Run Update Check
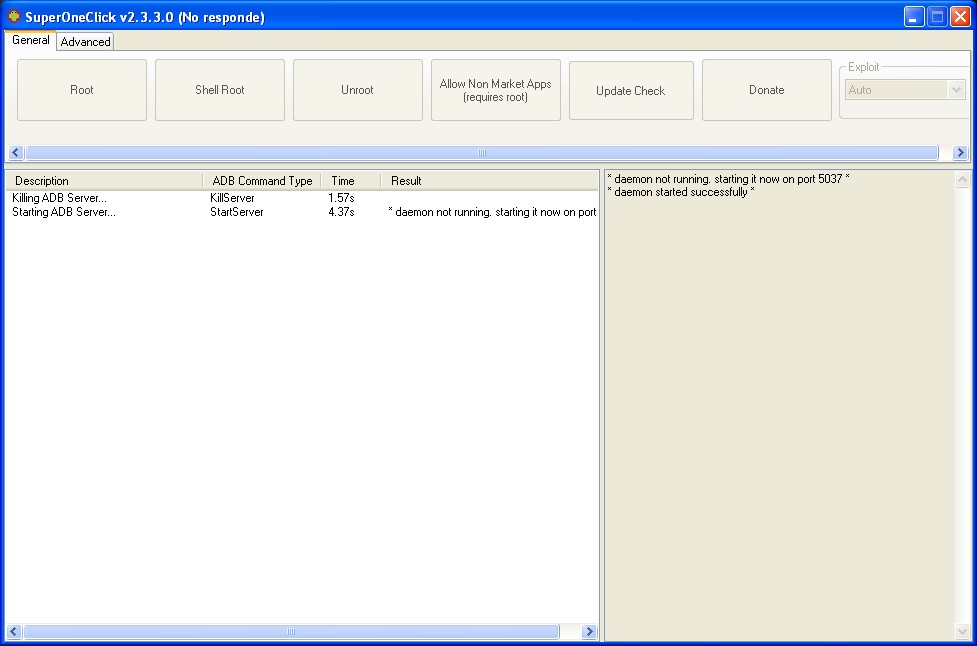Image resolution: width=977 pixels, height=646 pixels. point(631,90)
